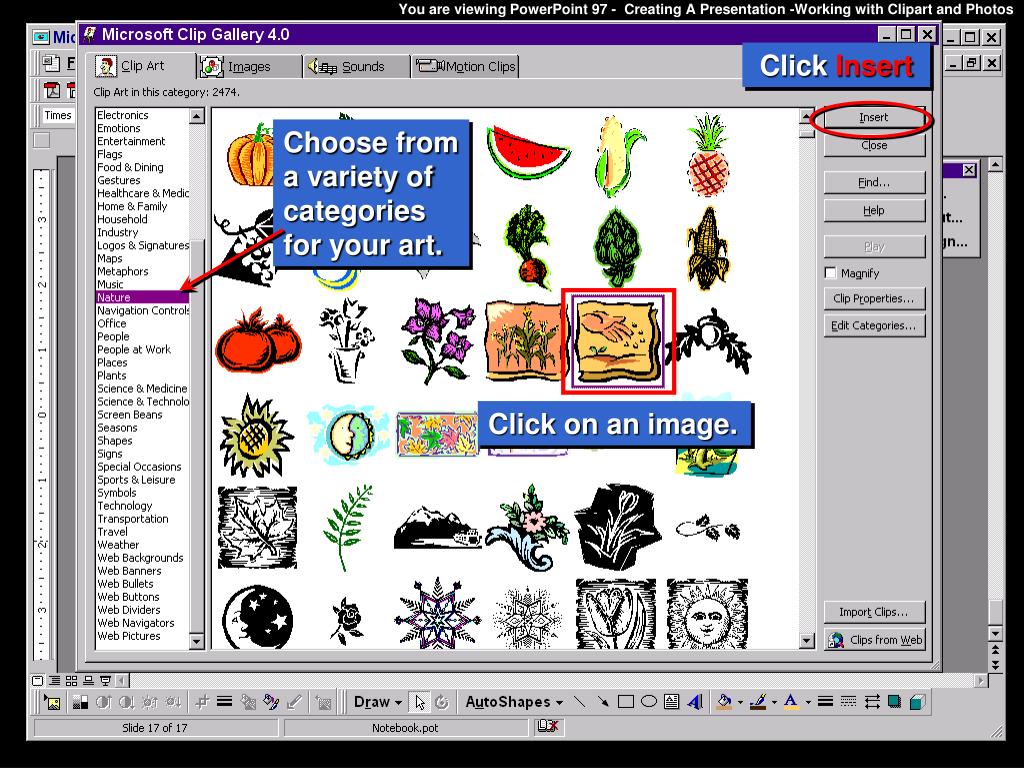This screenshot has height=768, width=1024.
Task: Switch to the Clip Art tab
Action: click(142, 65)
